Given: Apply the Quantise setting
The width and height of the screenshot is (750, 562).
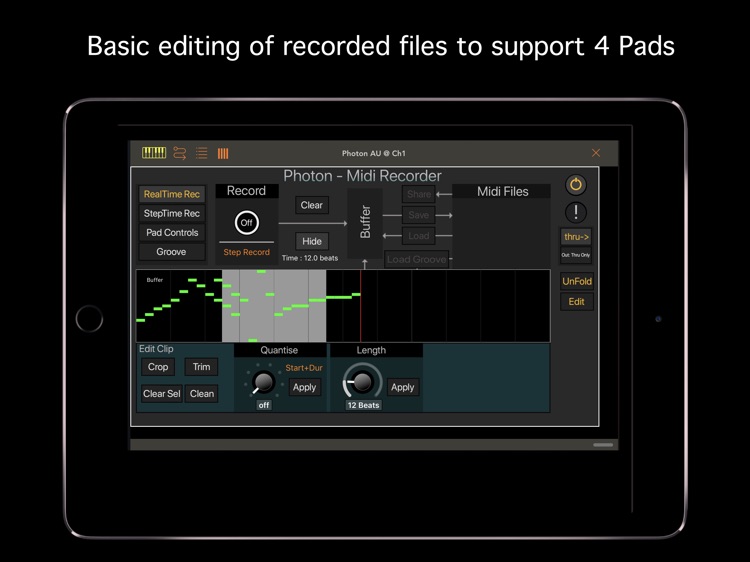Looking at the screenshot, I should tap(304, 387).
